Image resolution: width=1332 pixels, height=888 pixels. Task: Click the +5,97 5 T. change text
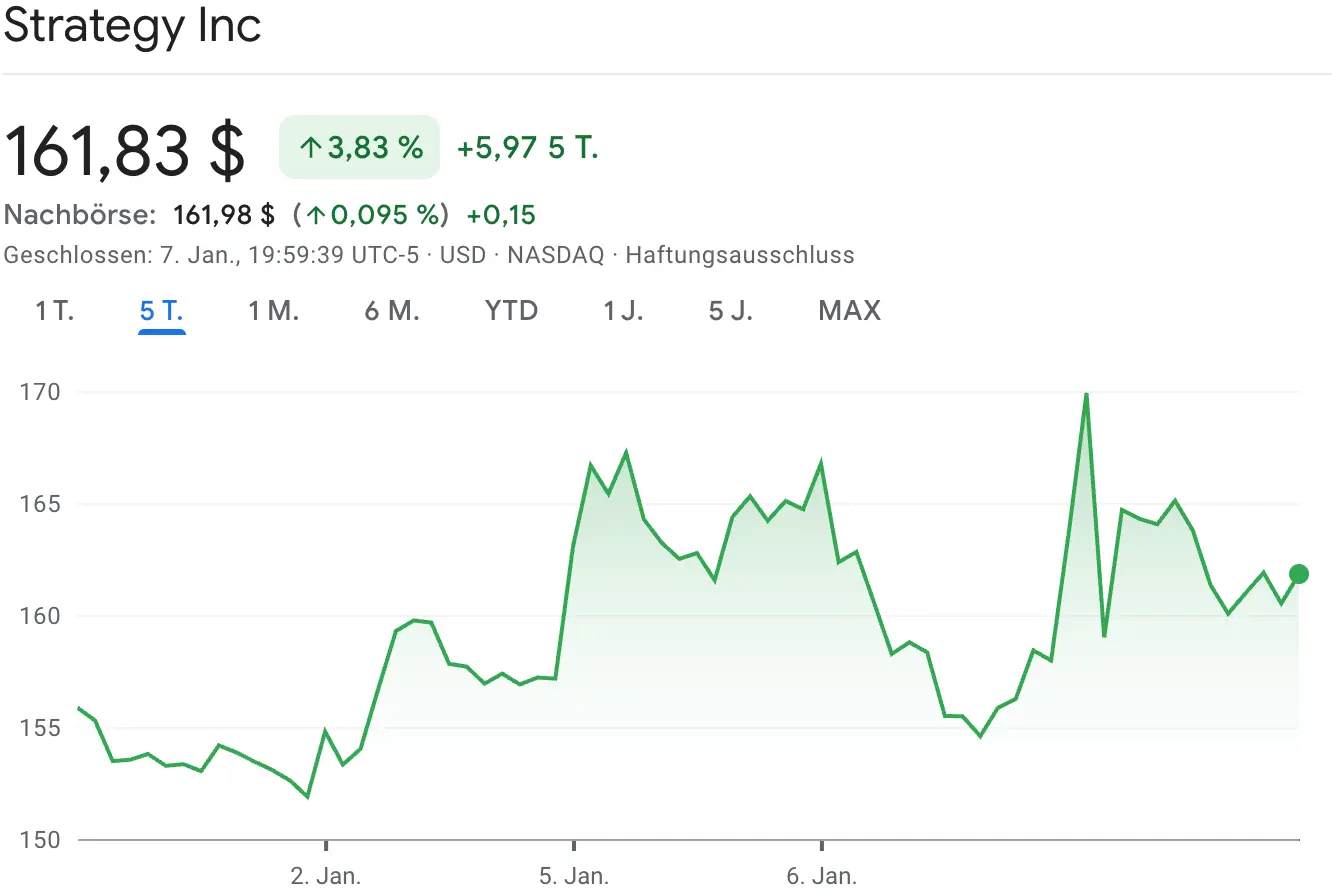527,149
